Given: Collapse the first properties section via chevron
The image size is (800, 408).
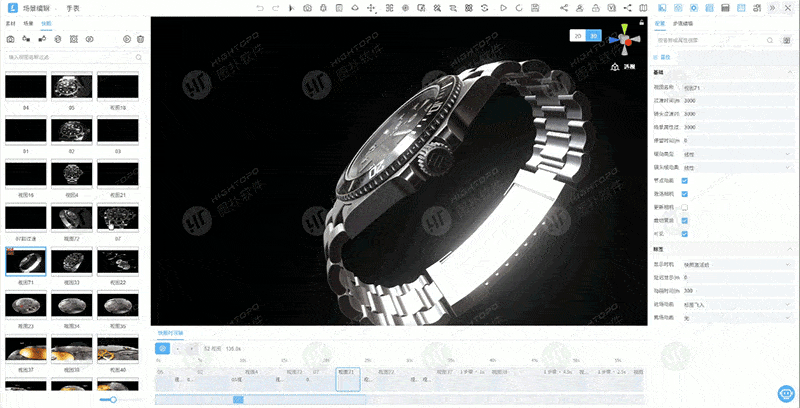Looking at the screenshot, I should click(790, 72).
